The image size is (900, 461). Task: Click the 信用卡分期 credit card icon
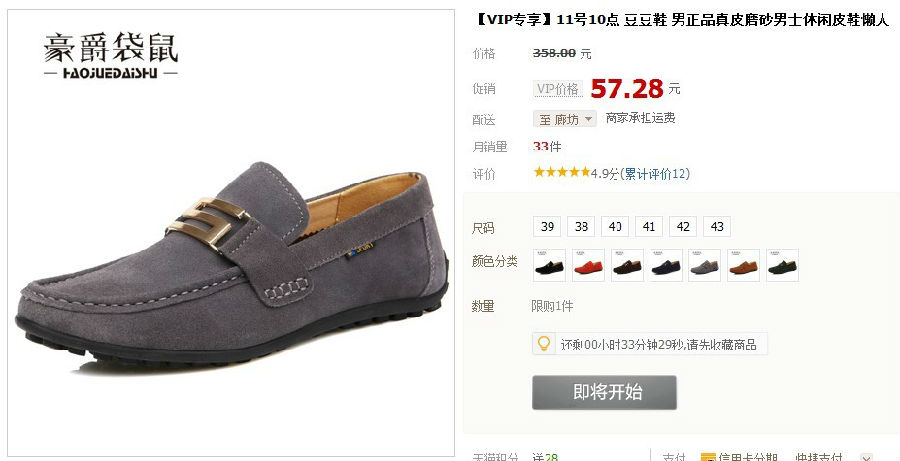coord(708,458)
